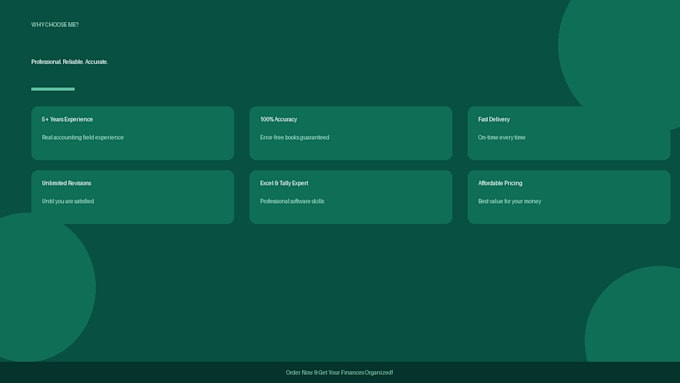Viewport: 680px width, 383px height.
Task: Click "Real accounting field experience" text
Action: pos(83,137)
